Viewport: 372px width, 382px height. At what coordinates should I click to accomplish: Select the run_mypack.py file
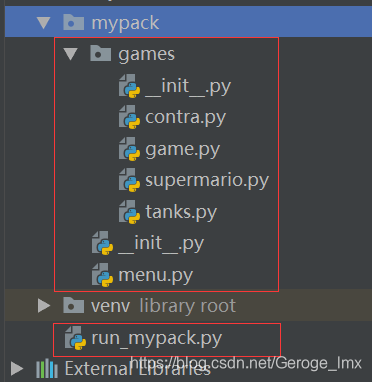pos(157,338)
